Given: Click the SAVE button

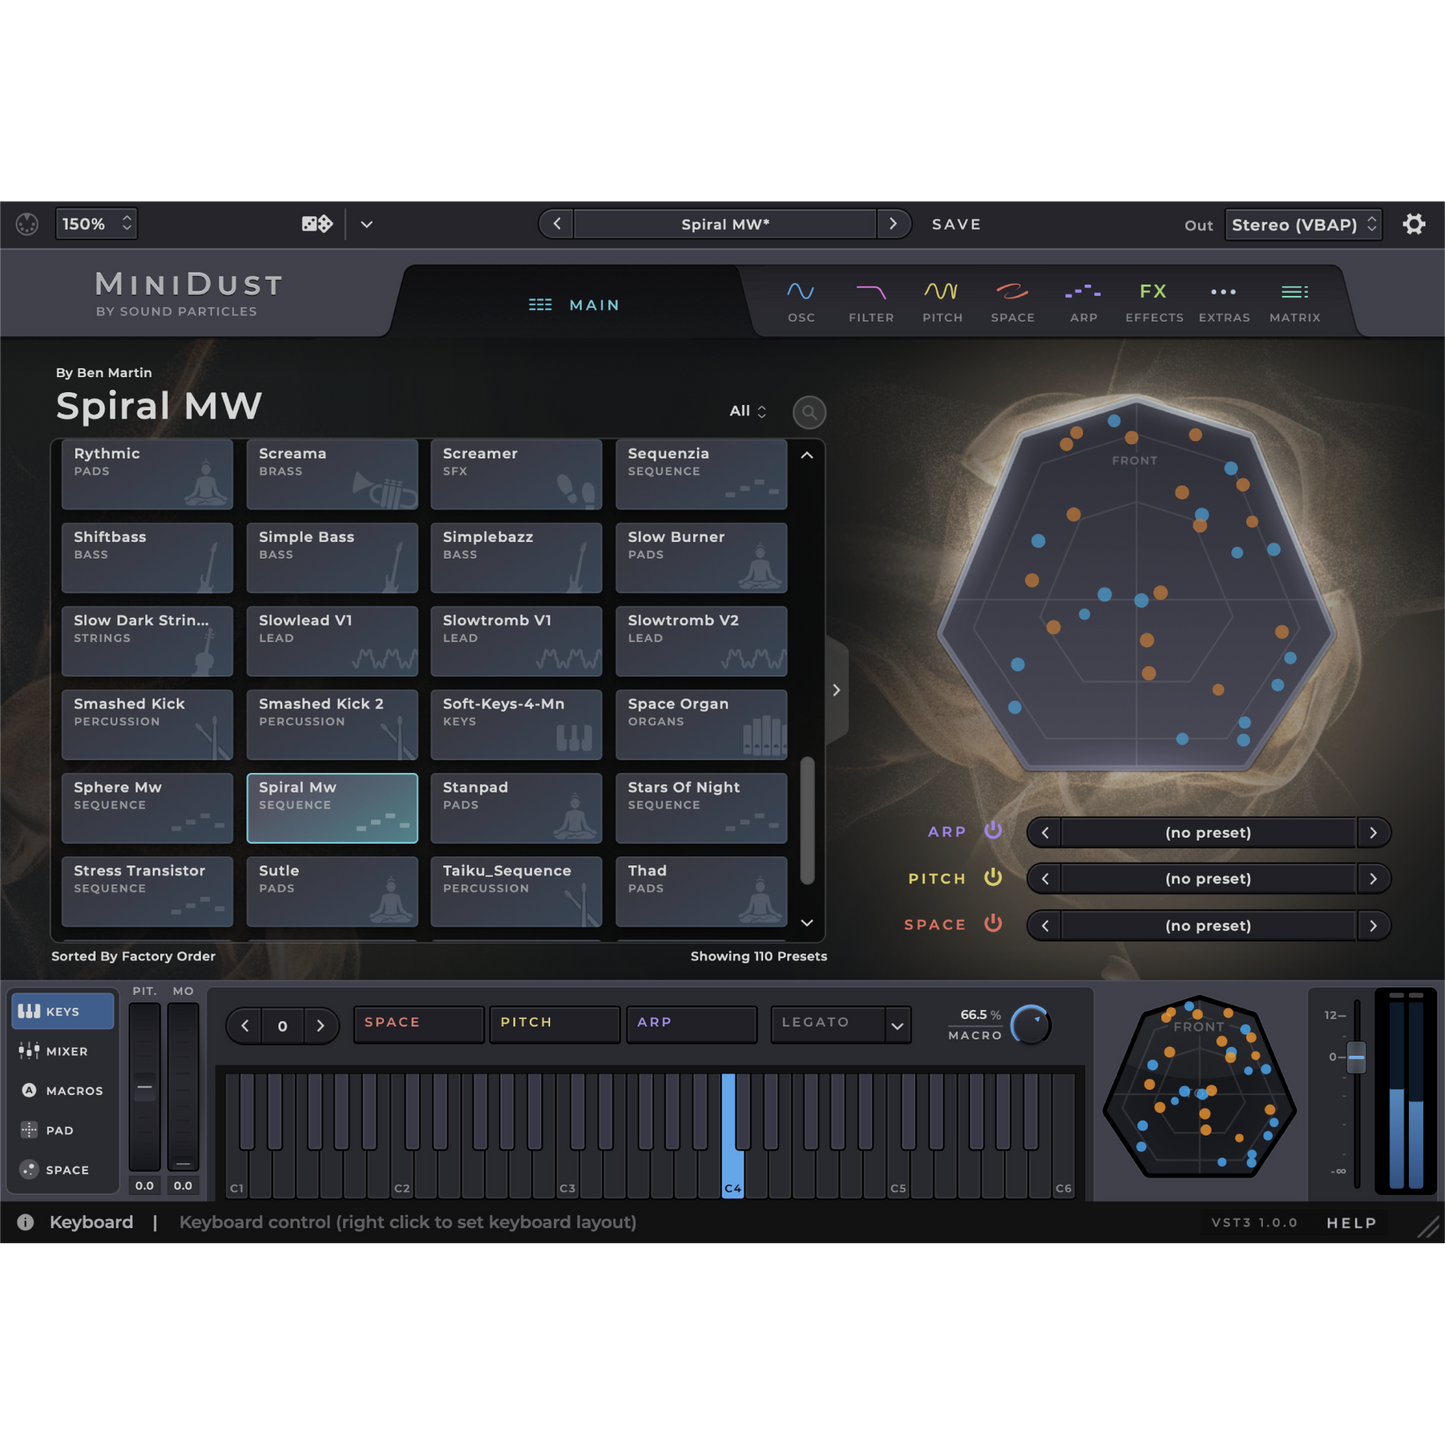Looking at the screenshot, I should pyautogui.click(x=956, y=224).
